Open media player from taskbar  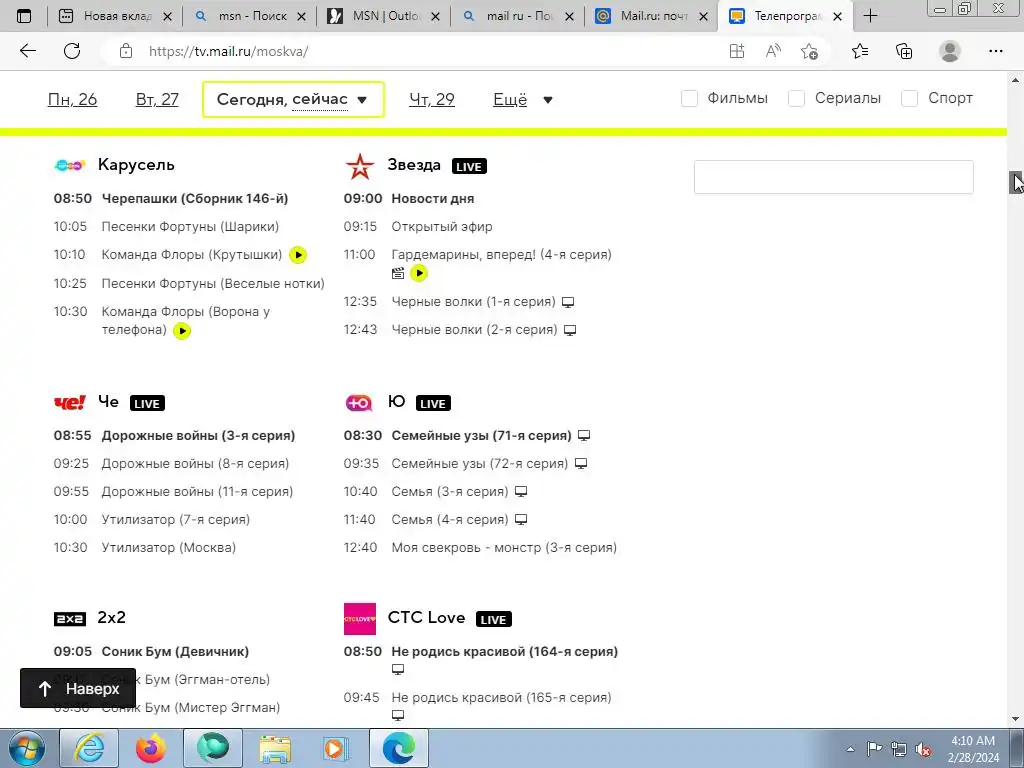pyautogui.click(x=336, y=748)
